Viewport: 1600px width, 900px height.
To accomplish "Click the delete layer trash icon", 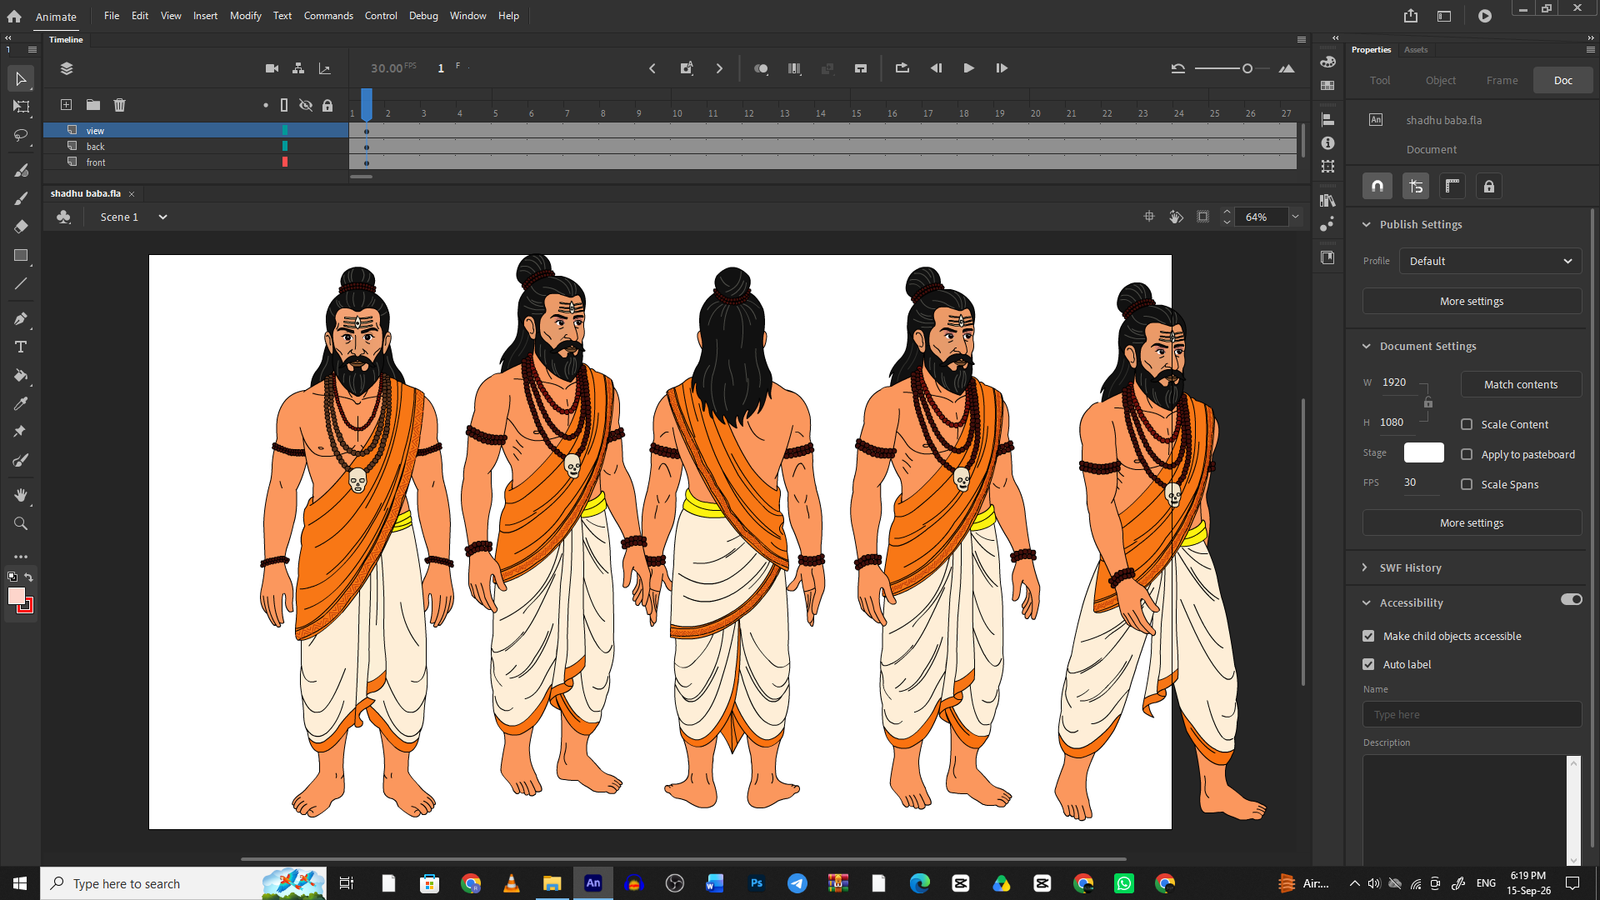I will pyautogui.click(x=120, y=105).
